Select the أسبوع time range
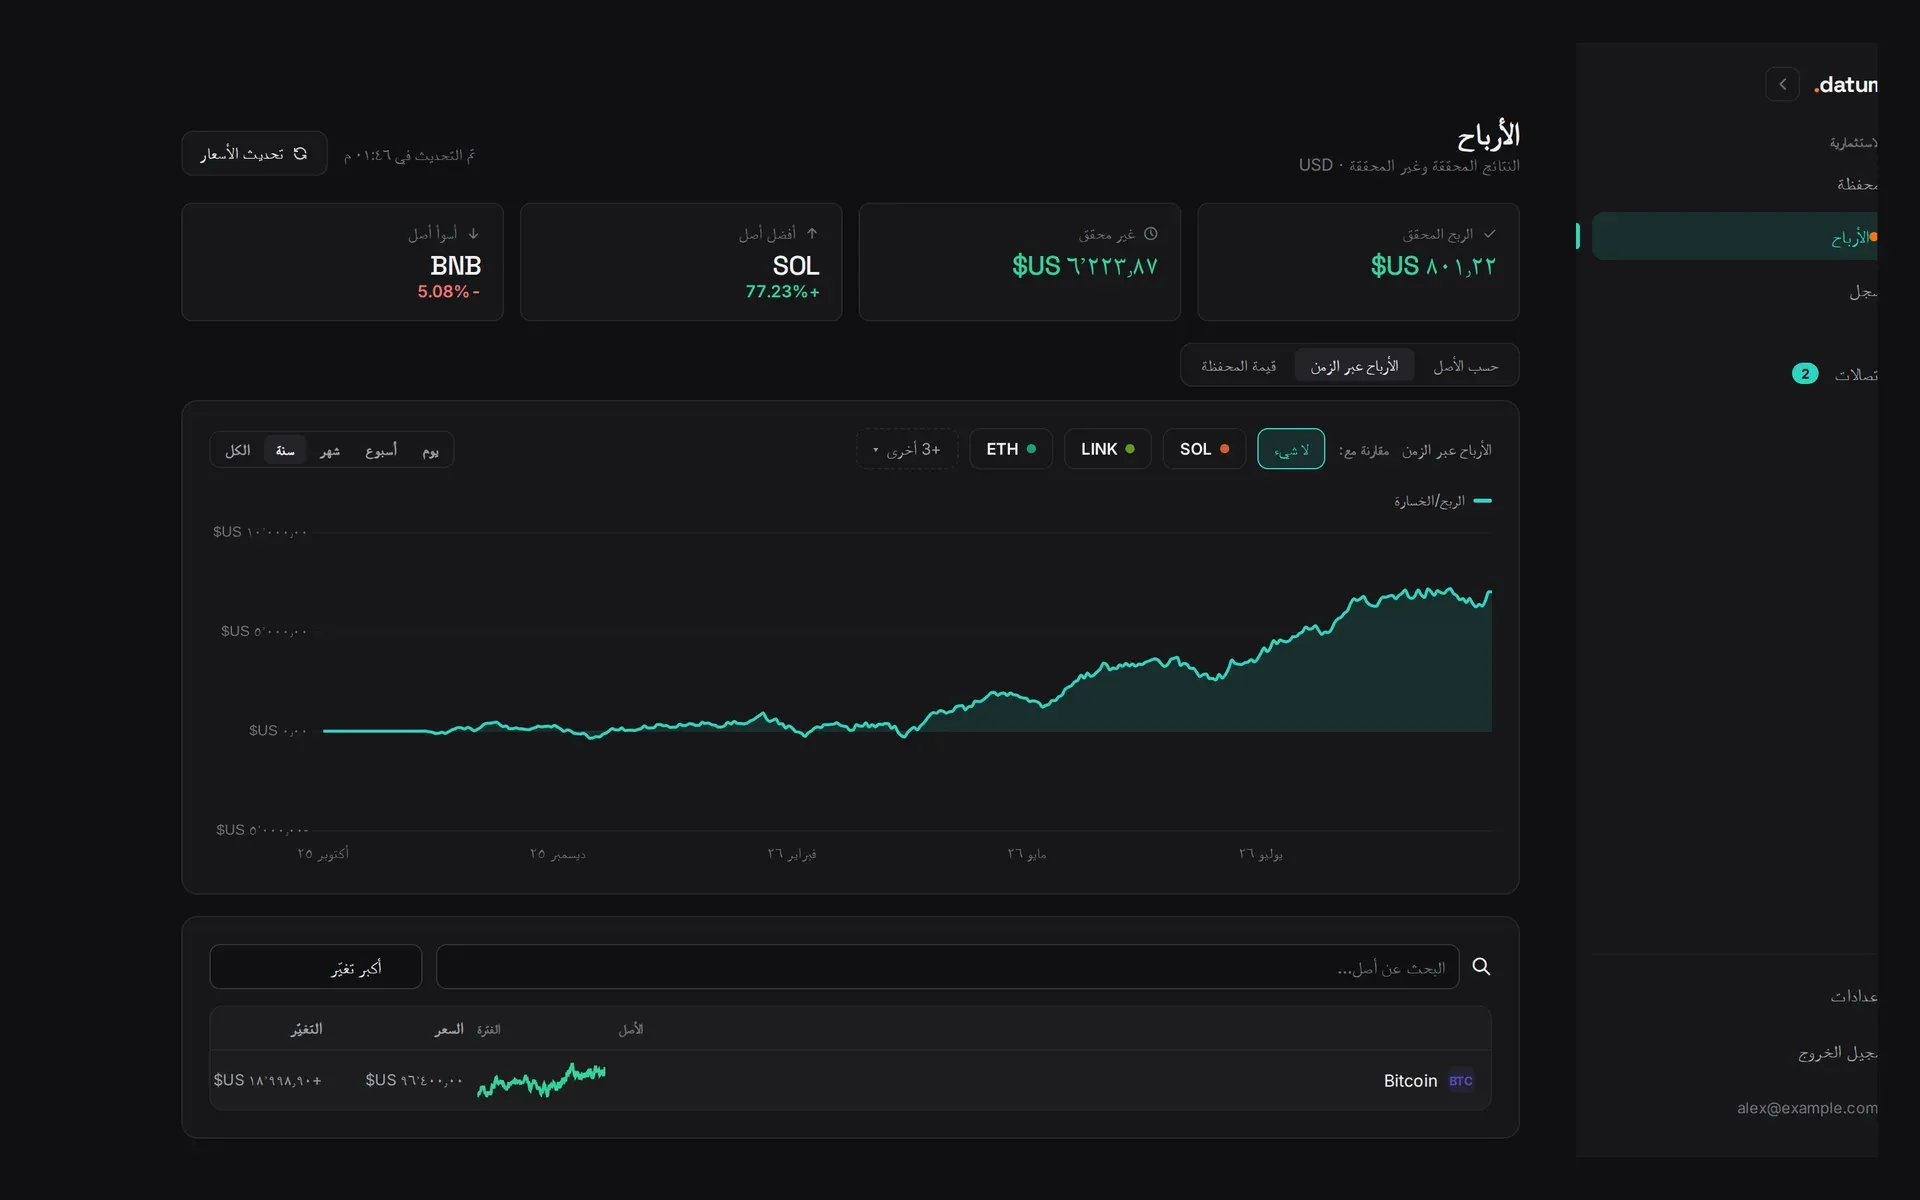The width and height of the screenshot is (1920, 1200). pos(381,450)
